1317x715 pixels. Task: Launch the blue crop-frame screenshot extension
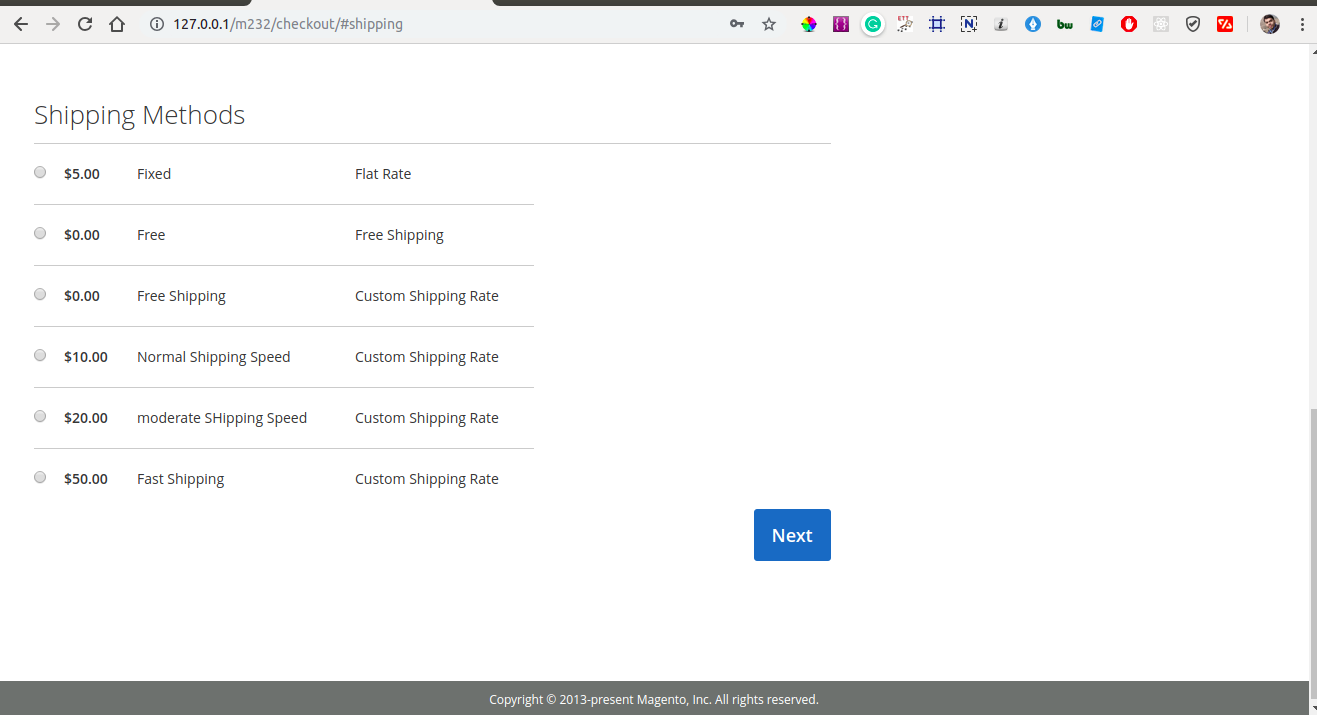(937, 24)
